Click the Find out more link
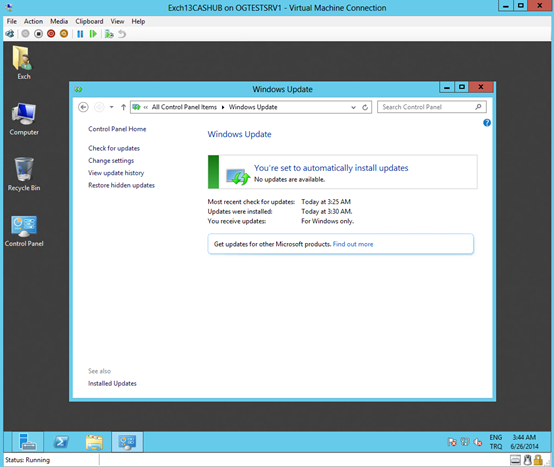The image size is (554, 467). (x=353, y=244)
